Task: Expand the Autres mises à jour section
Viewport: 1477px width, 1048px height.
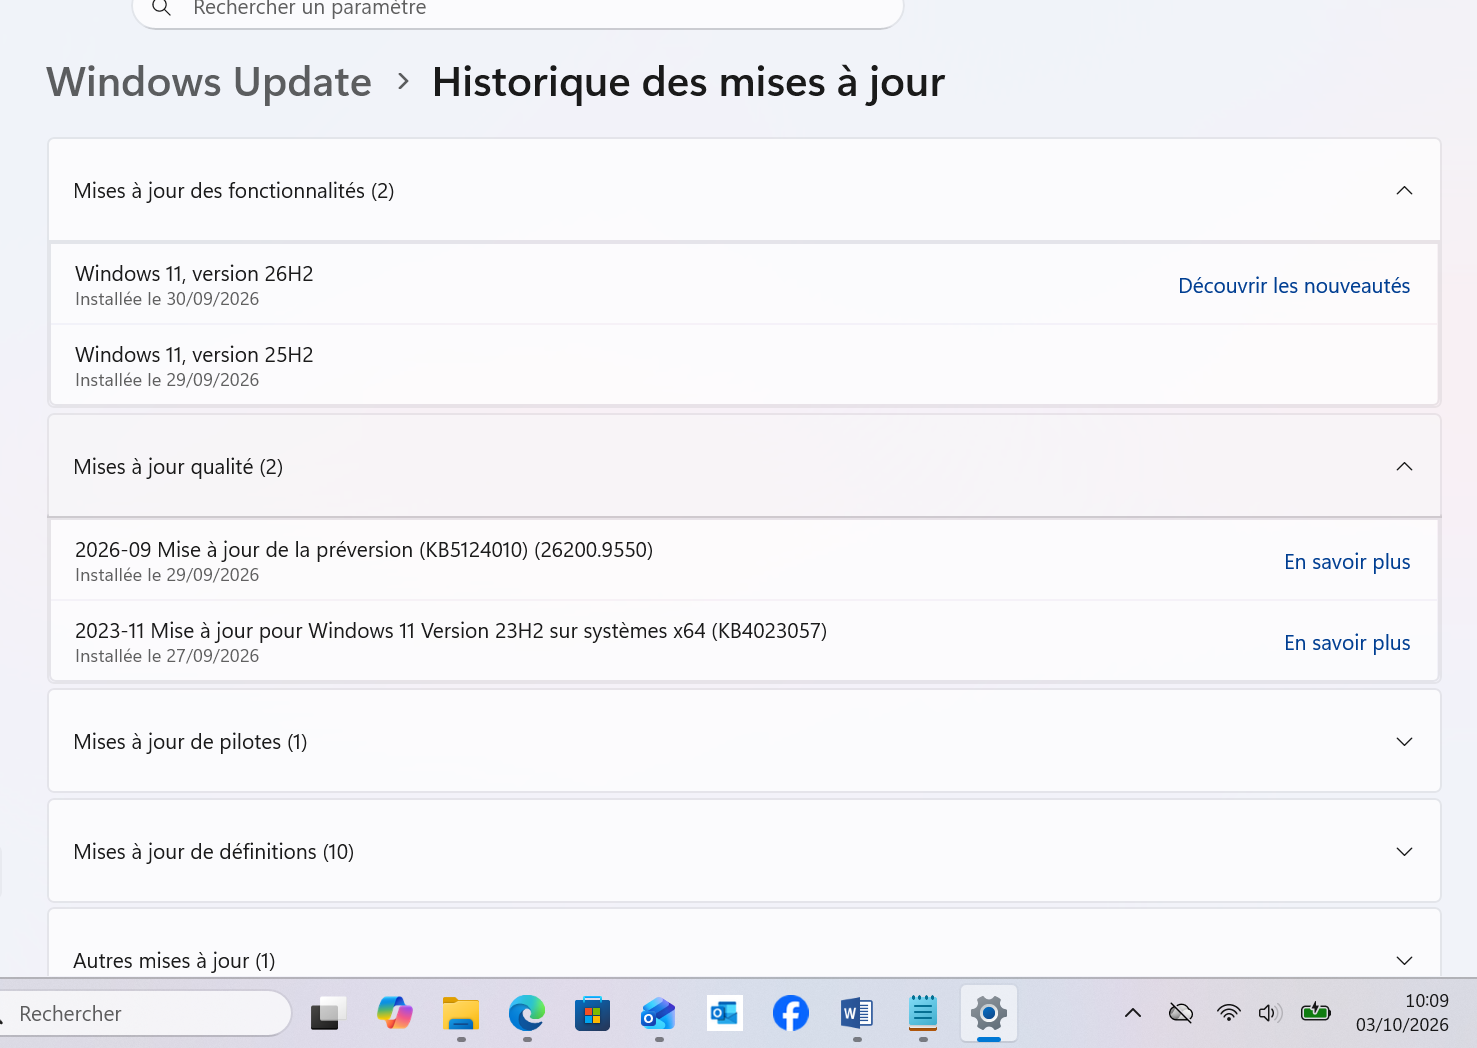Action: click(x=1404, y=961)
